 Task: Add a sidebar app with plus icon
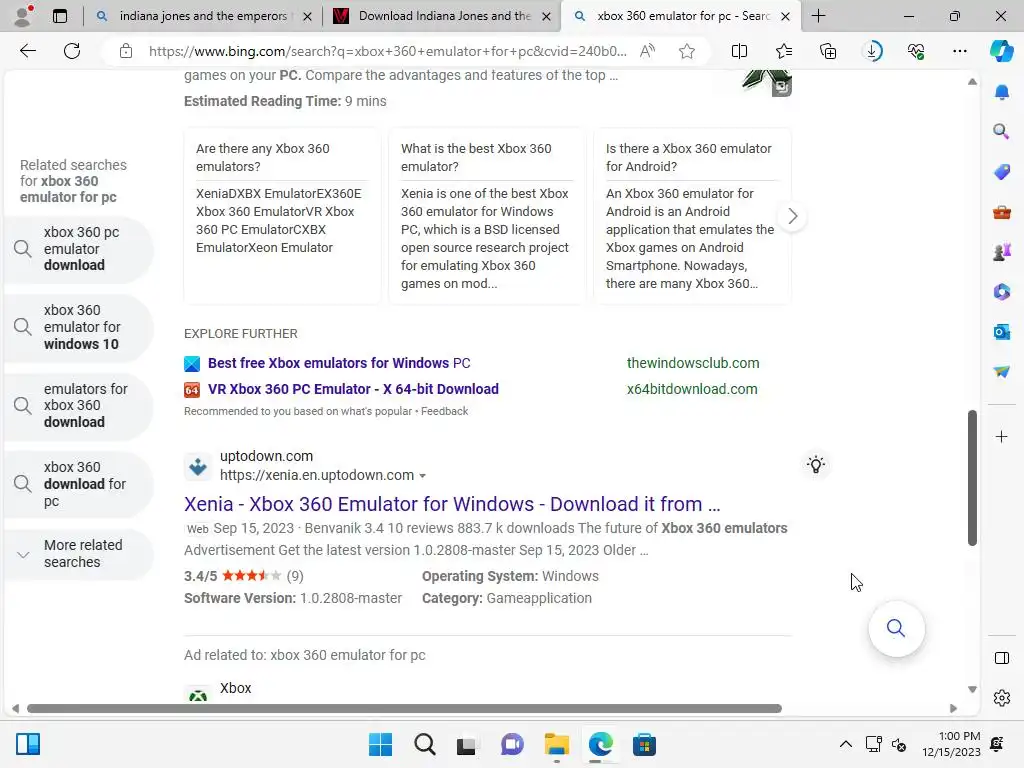coord(1002,436)
